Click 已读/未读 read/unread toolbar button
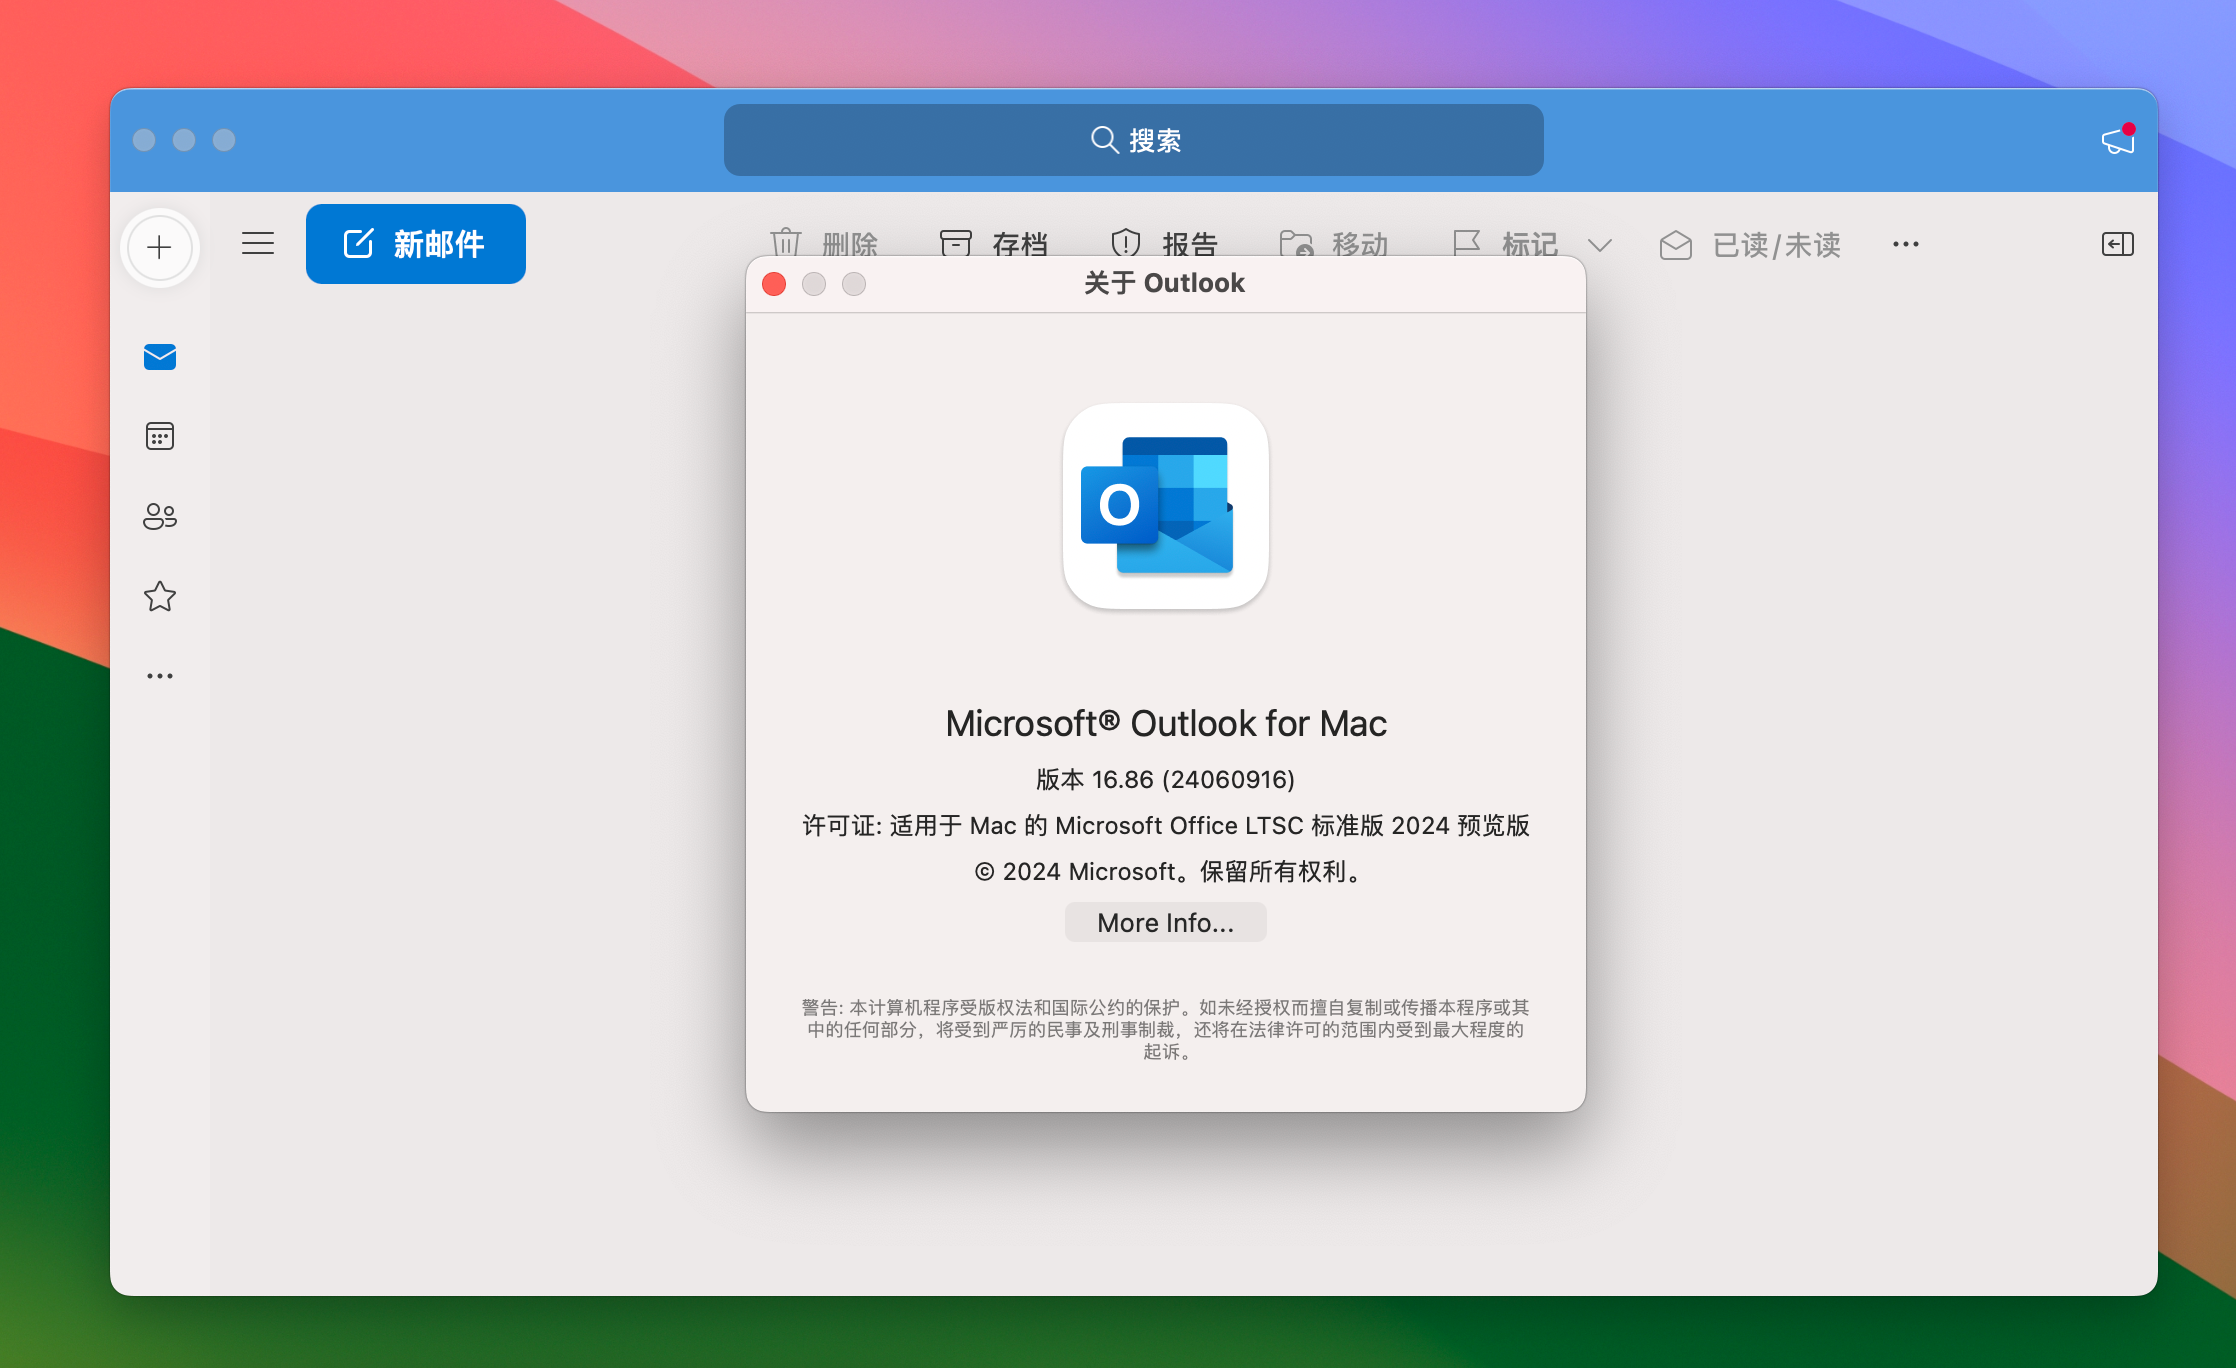The height and width of the screenshot is (1368, 2236). pos(1750,245)
